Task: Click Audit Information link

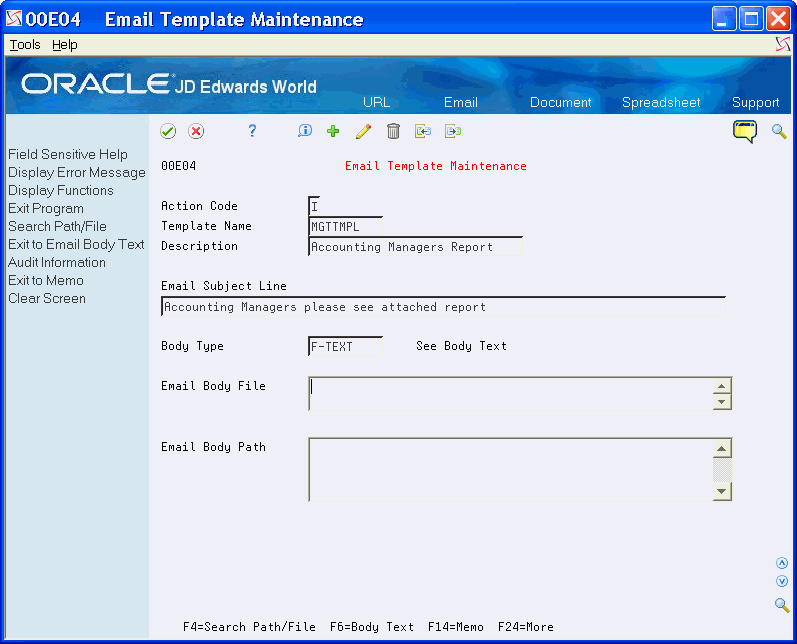Action: click(56, 262)
